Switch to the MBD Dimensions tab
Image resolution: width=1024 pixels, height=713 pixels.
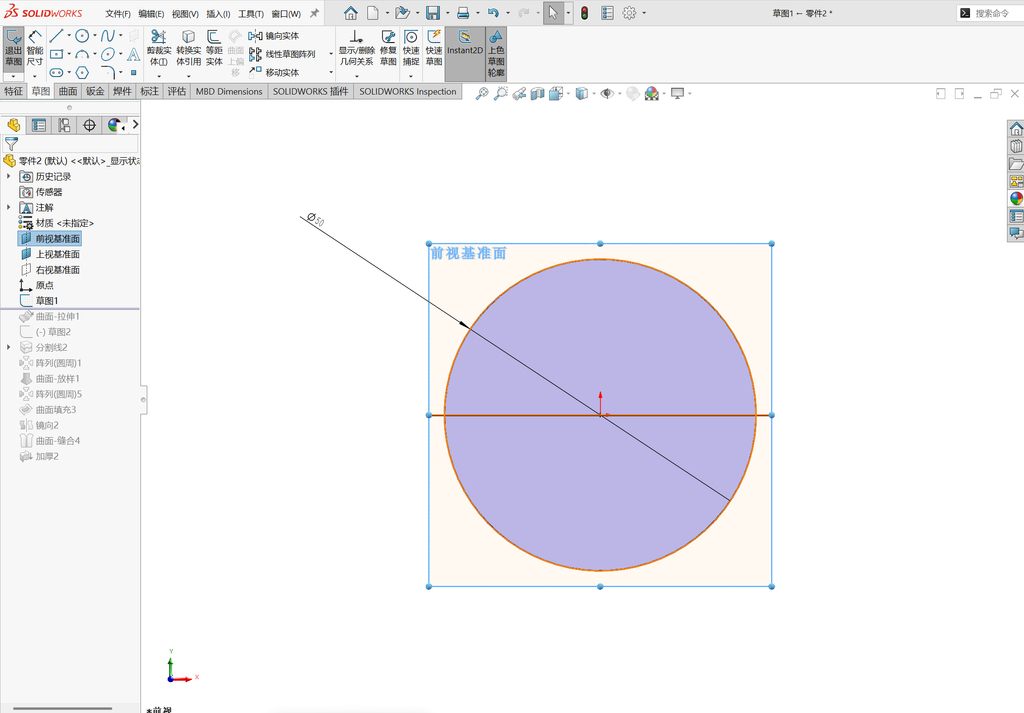click(229, 91)
